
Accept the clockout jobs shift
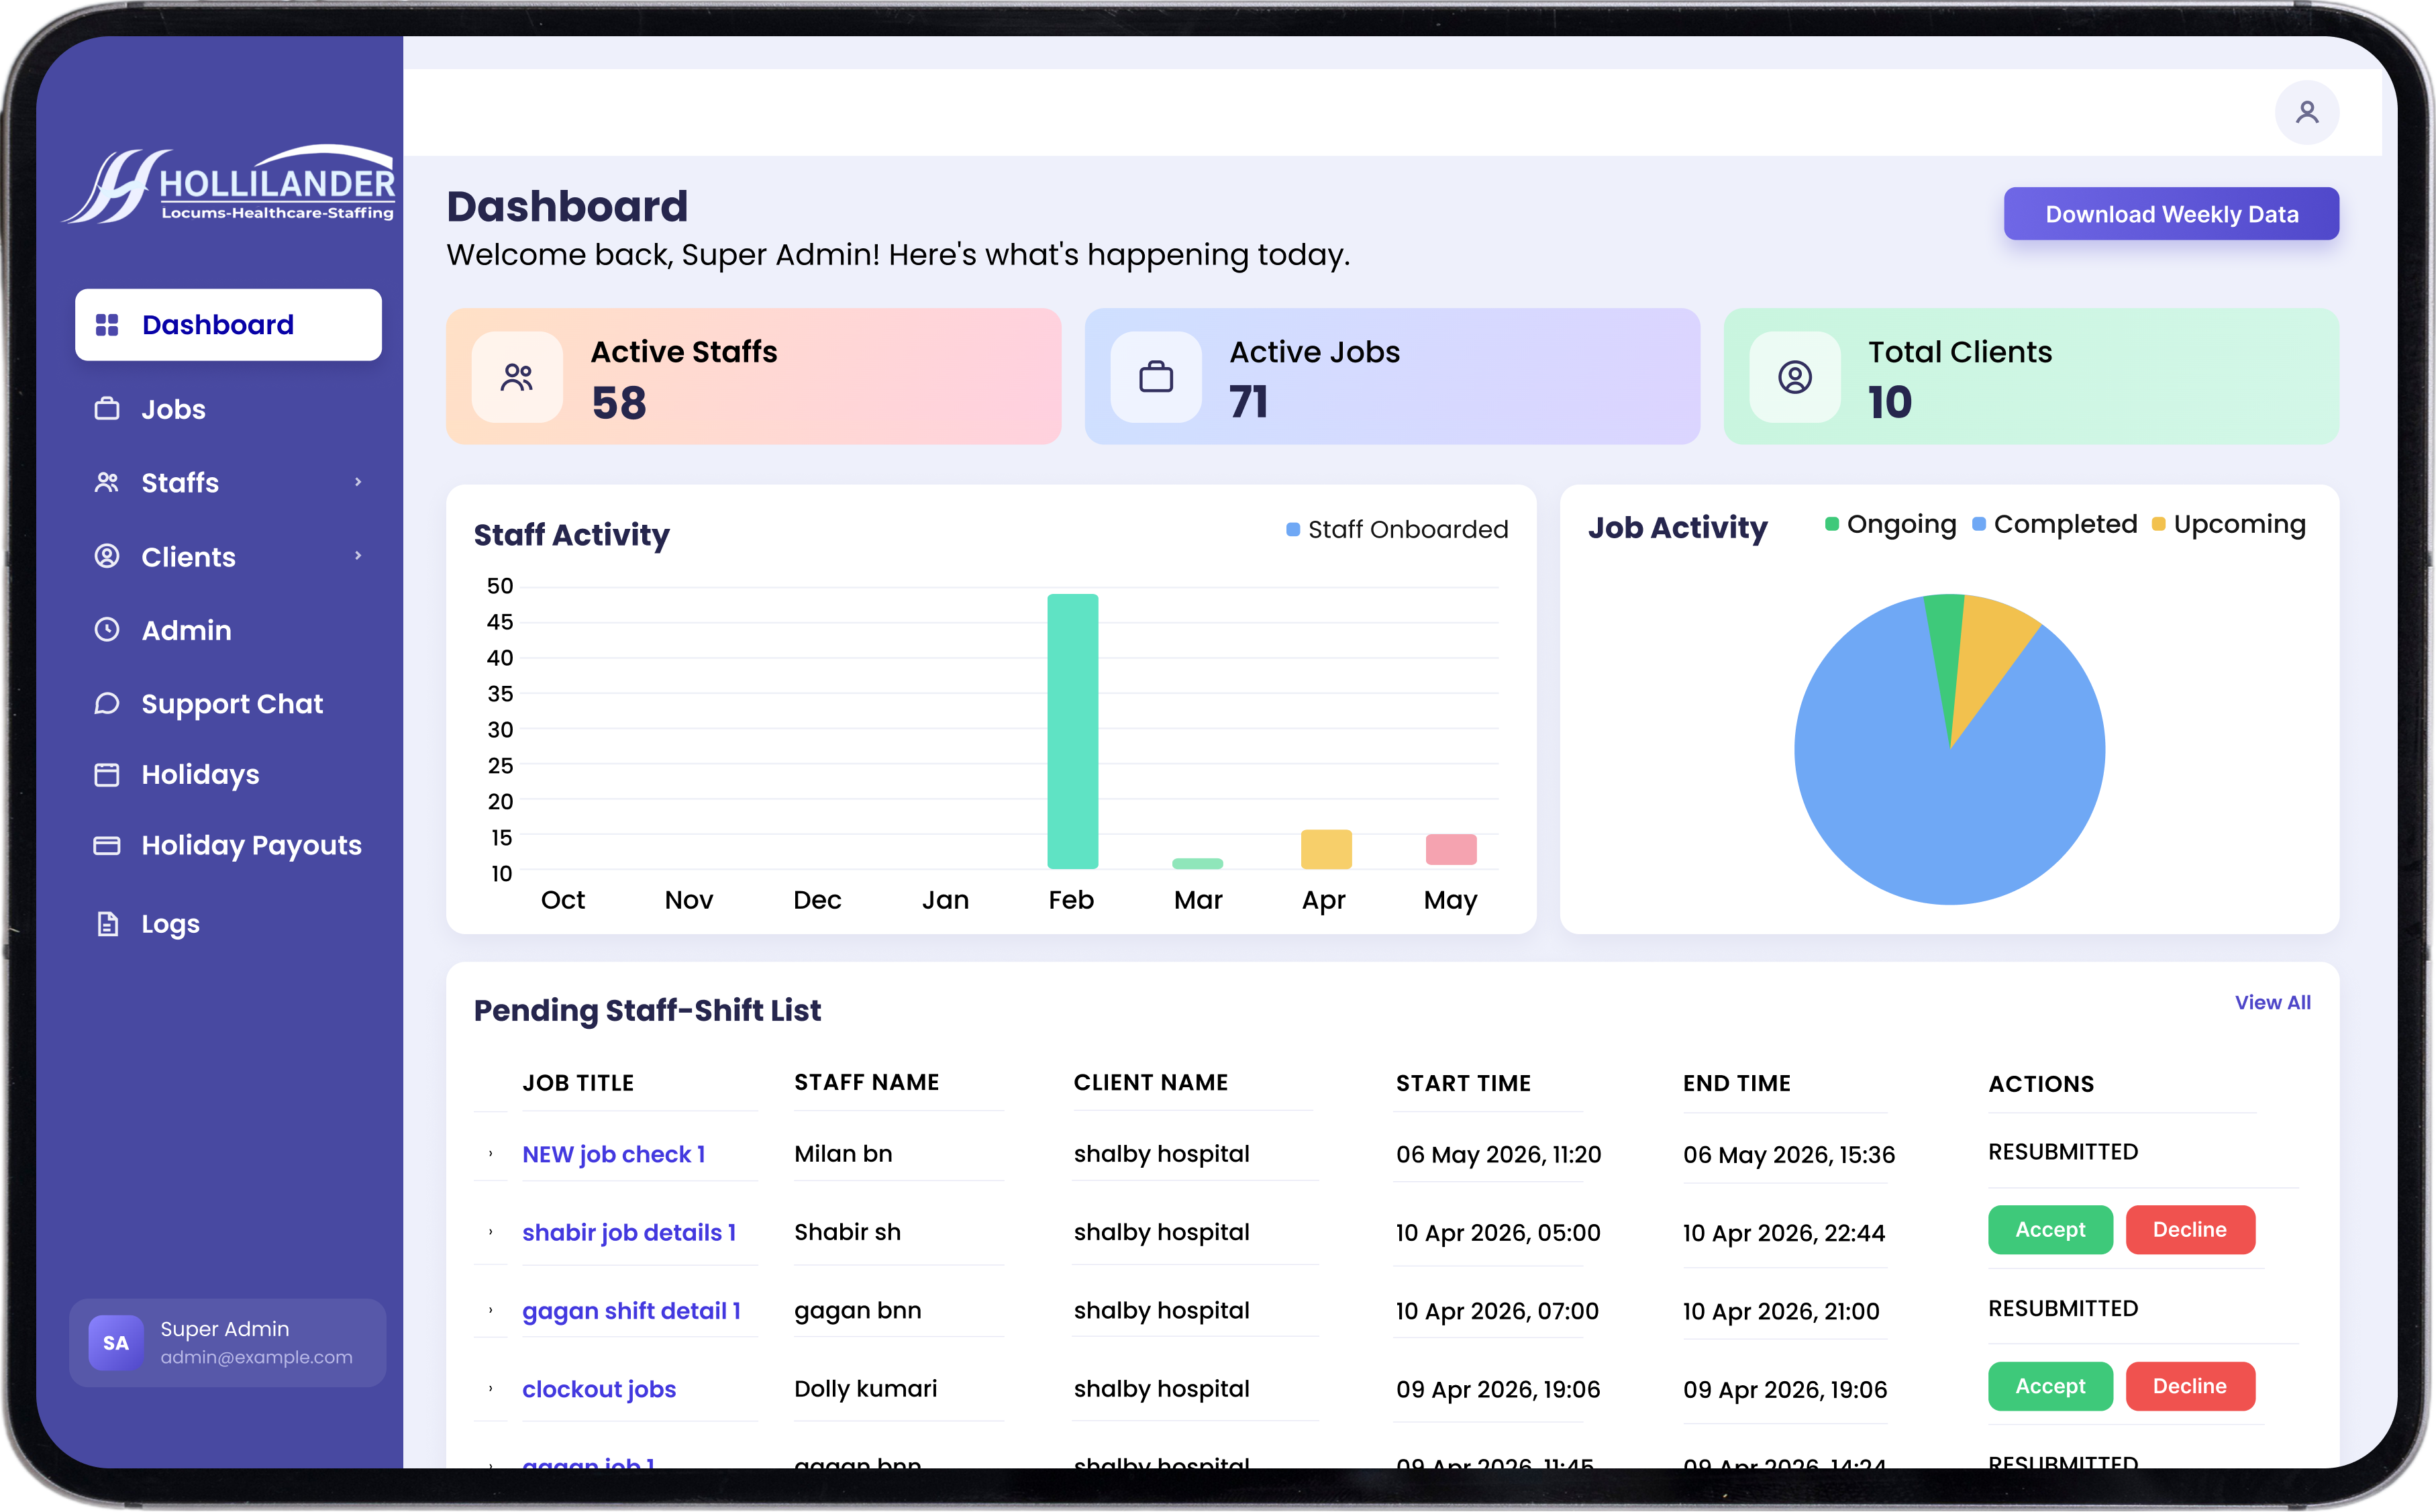click(2050, 1386)
